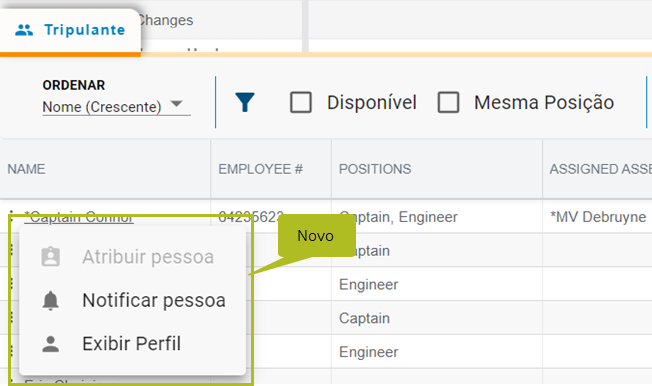This screenshot has width=652, height=386.
Task: Click the EMPLOYEE # column header
Action: [x=261, y=169]
